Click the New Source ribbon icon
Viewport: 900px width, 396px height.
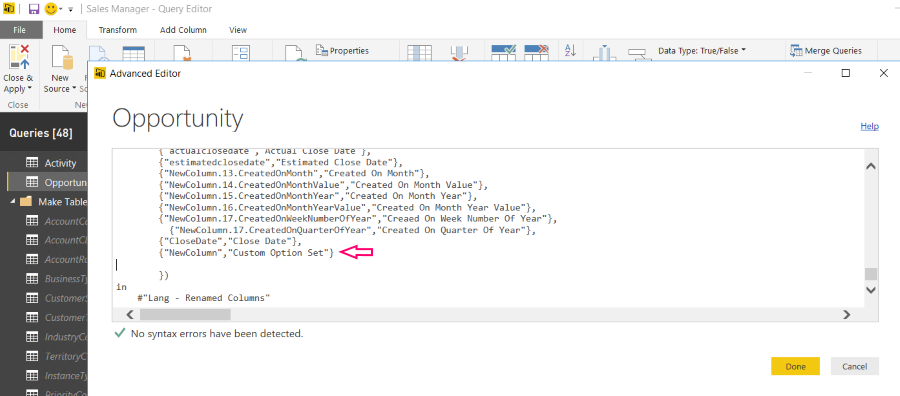pos(61,58)
